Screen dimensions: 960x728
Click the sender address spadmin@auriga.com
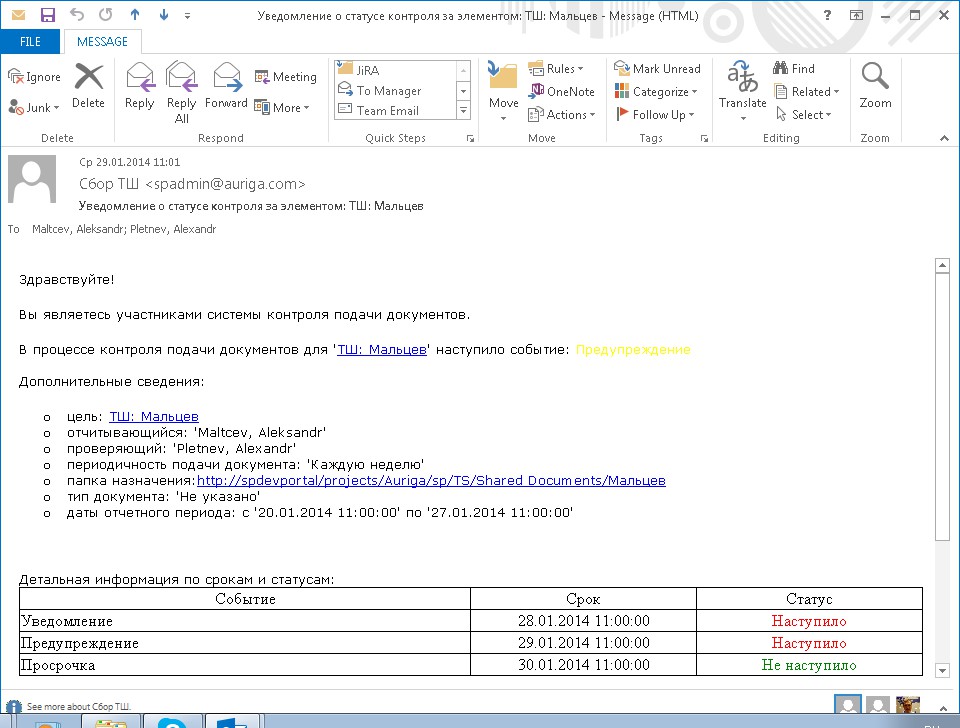click(225, 184)
